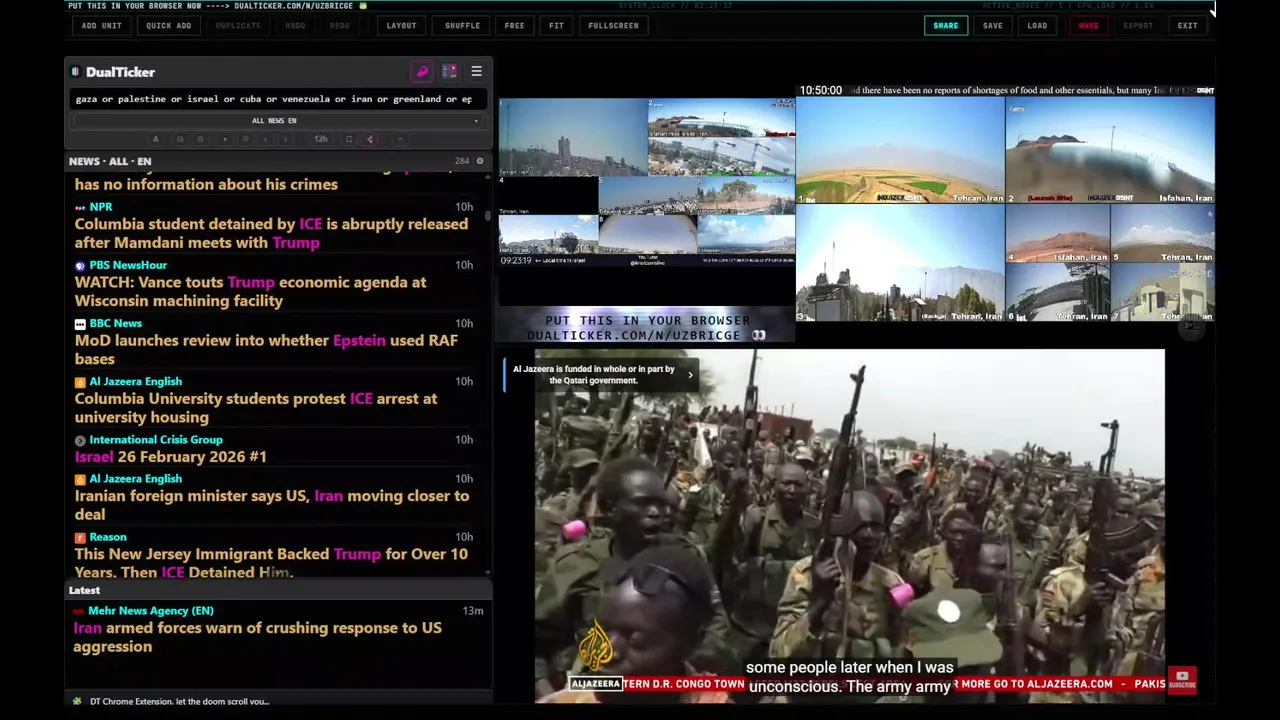
Task: Toggle the red-outlined share icon in ticker toolbar
Action: click(370, 139)
